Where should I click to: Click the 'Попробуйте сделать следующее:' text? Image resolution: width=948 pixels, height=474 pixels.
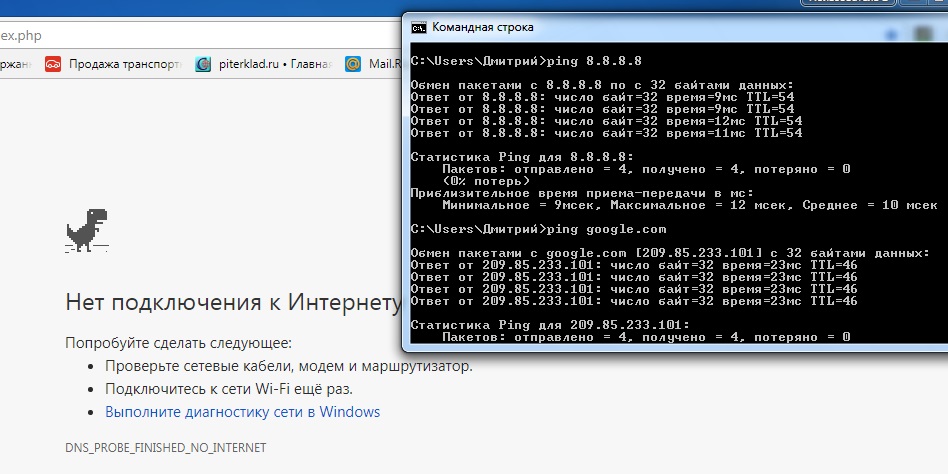178,343
